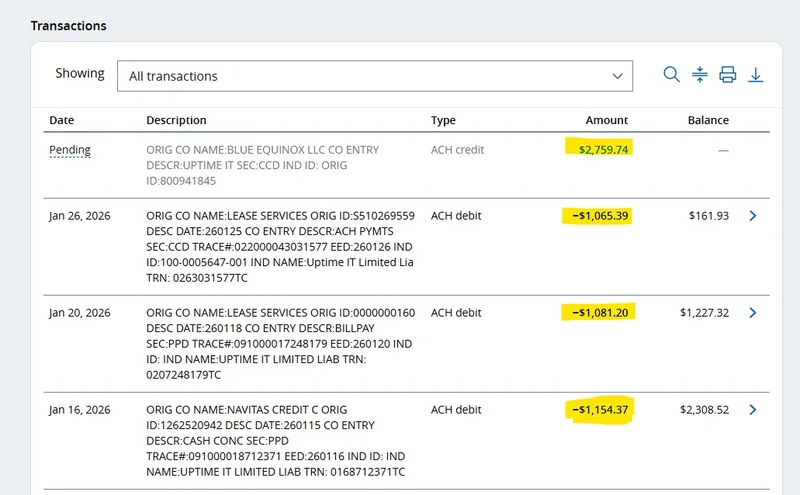
Task: Print transactions using the printer icon
Action: 728,75
